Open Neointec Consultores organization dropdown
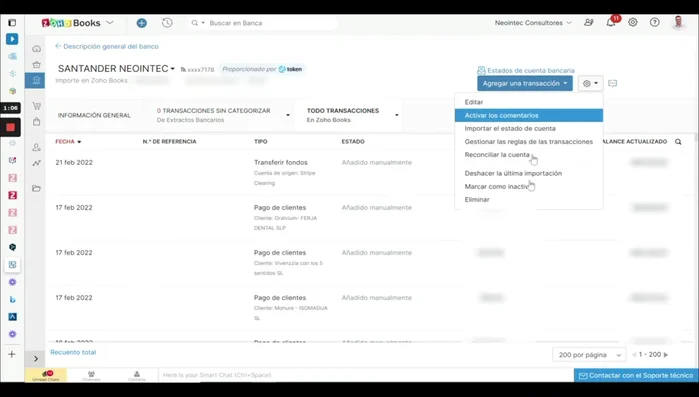This screenshot has width=699, height=397. 533,23
